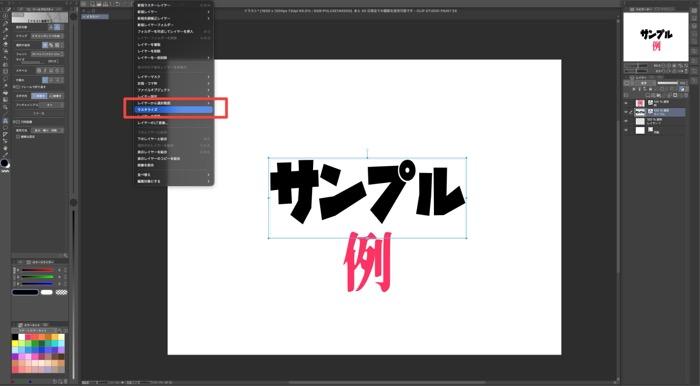
Task: Click the pink 例 character on canvas
Action: [367, 261]
